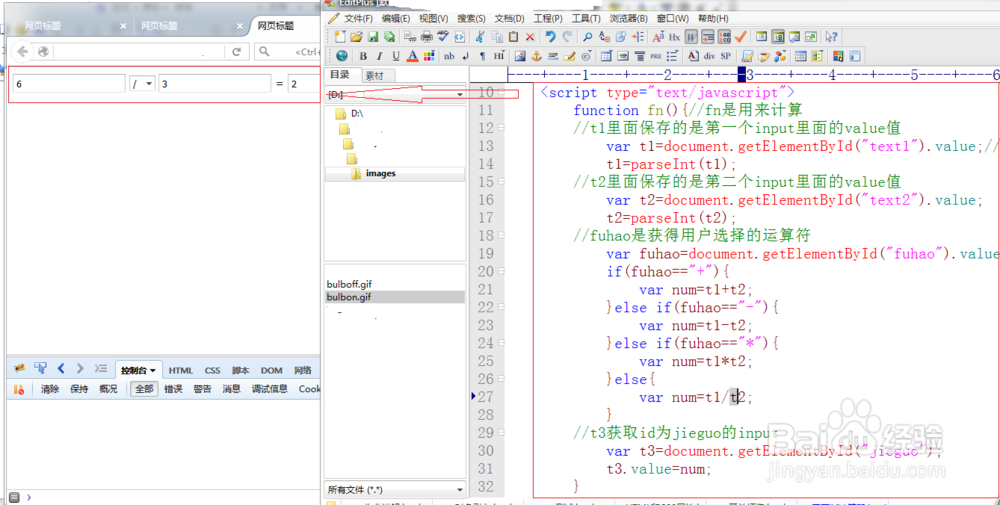
Task: Paste from clipboard in EditPlus toolbar
Action: [513, 36]
